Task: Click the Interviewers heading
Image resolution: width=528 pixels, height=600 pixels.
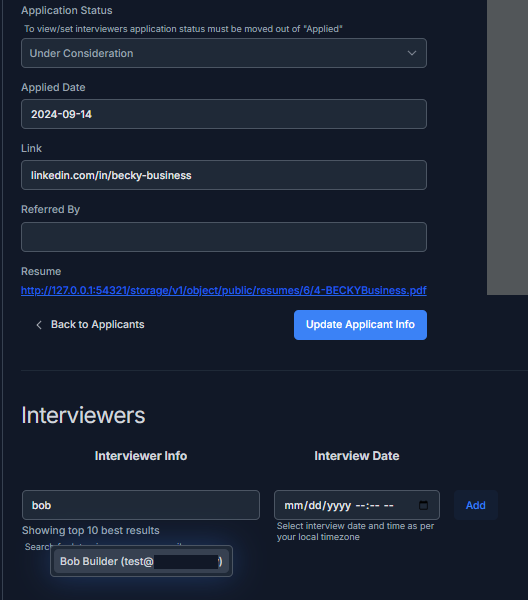Action: coord(83,415)
